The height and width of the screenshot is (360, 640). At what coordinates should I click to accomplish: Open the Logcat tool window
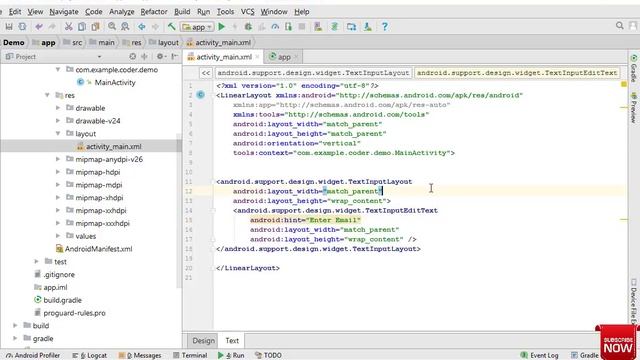[89, 356]
